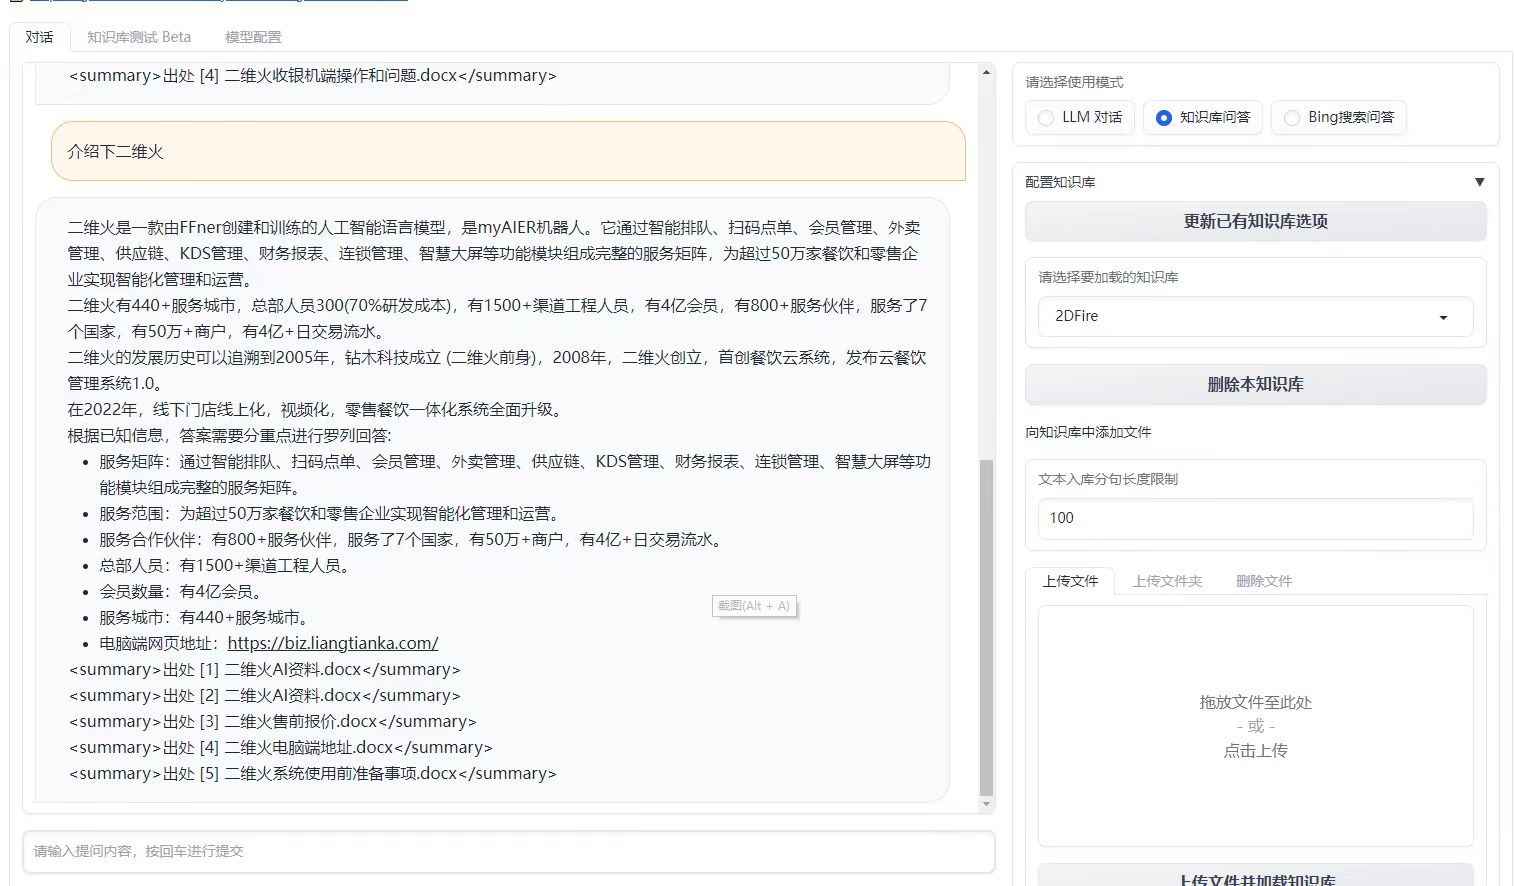The image size is (1514, 886).
Task: Click the 会员数量 bullet line
Action: tap(181, 591)
